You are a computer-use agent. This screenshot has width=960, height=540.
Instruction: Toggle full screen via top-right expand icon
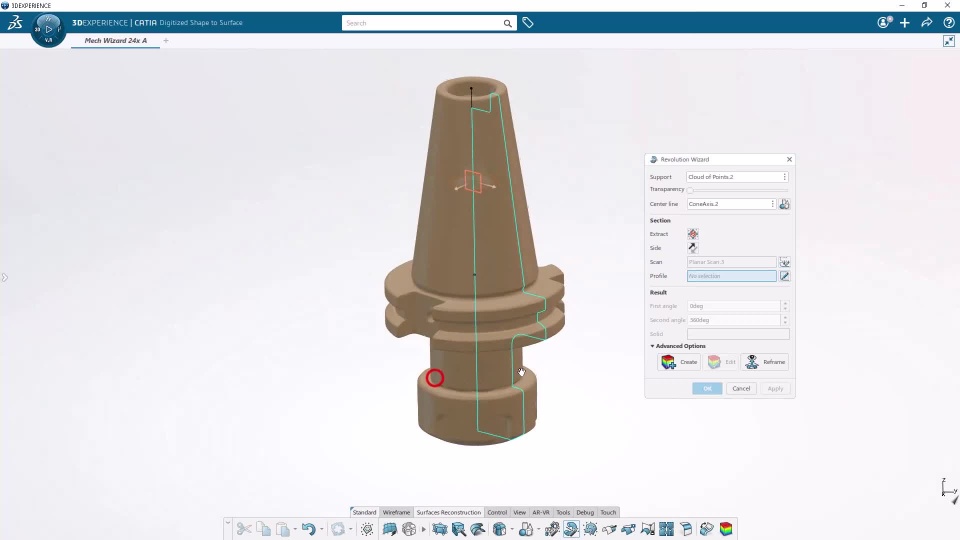(948, 41)
